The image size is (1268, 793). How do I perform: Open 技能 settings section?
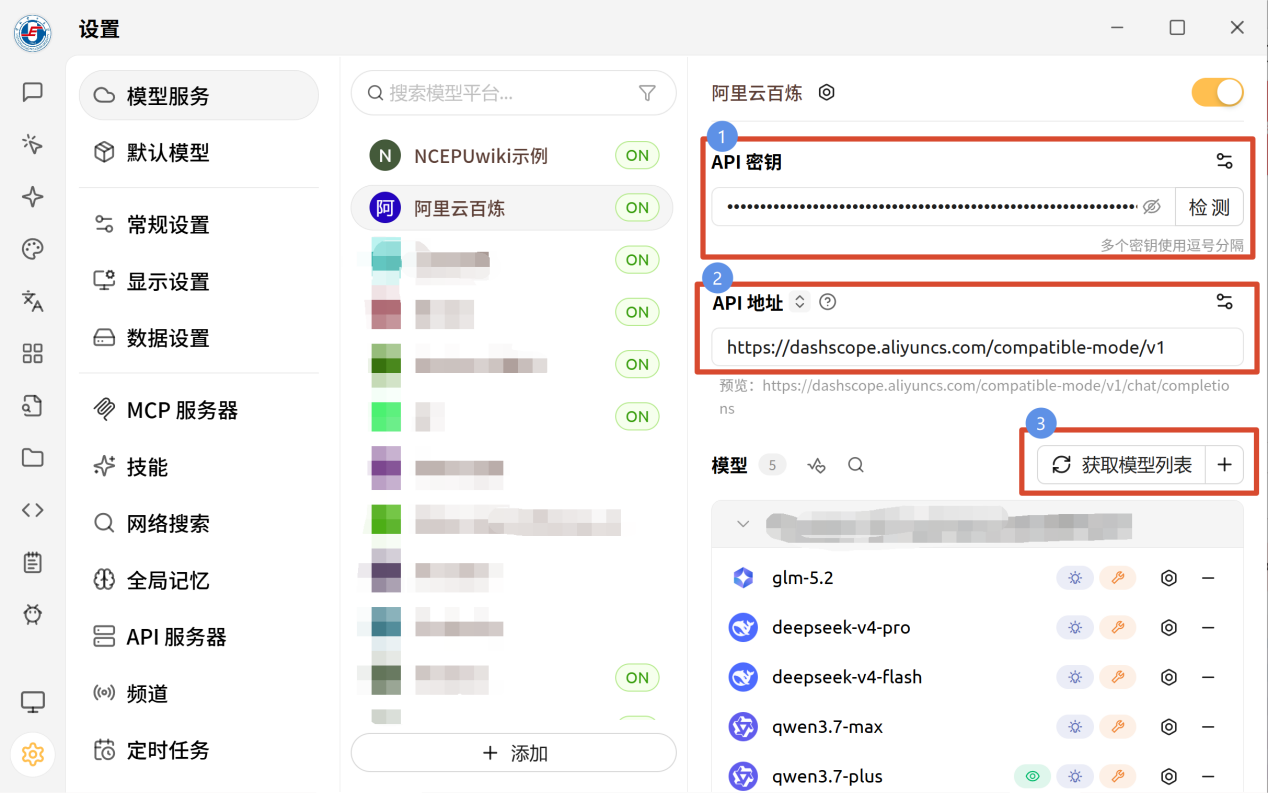(x=199, y=467)
